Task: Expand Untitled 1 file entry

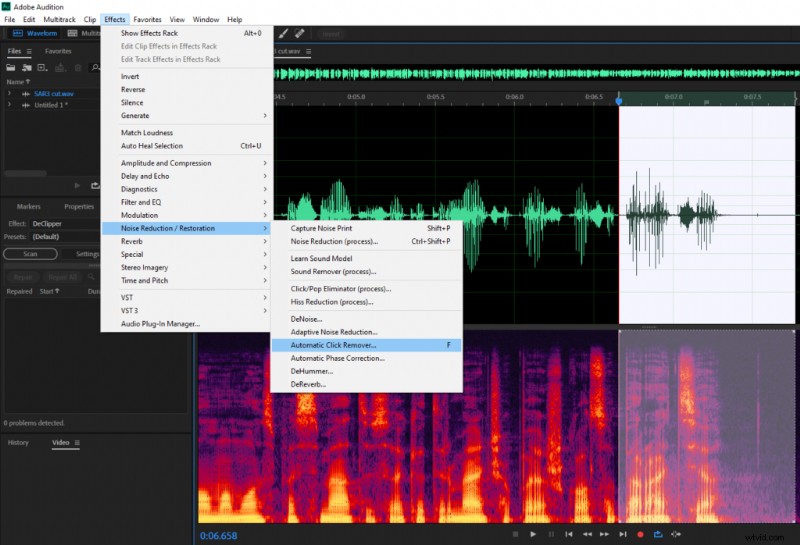Action: click(x=9, y=105)
